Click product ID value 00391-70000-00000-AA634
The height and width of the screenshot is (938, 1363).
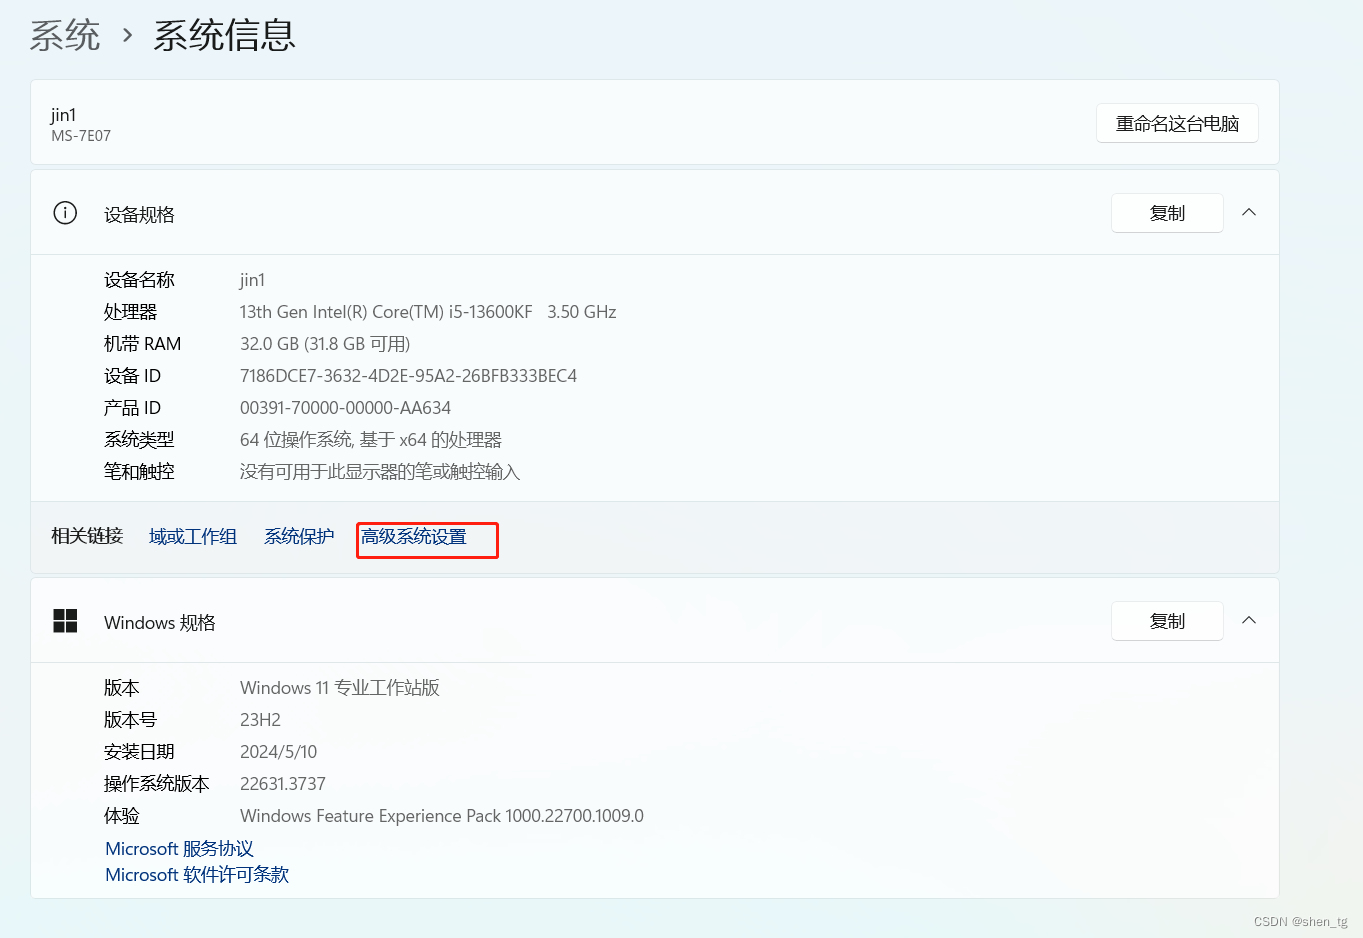(345, 408)
